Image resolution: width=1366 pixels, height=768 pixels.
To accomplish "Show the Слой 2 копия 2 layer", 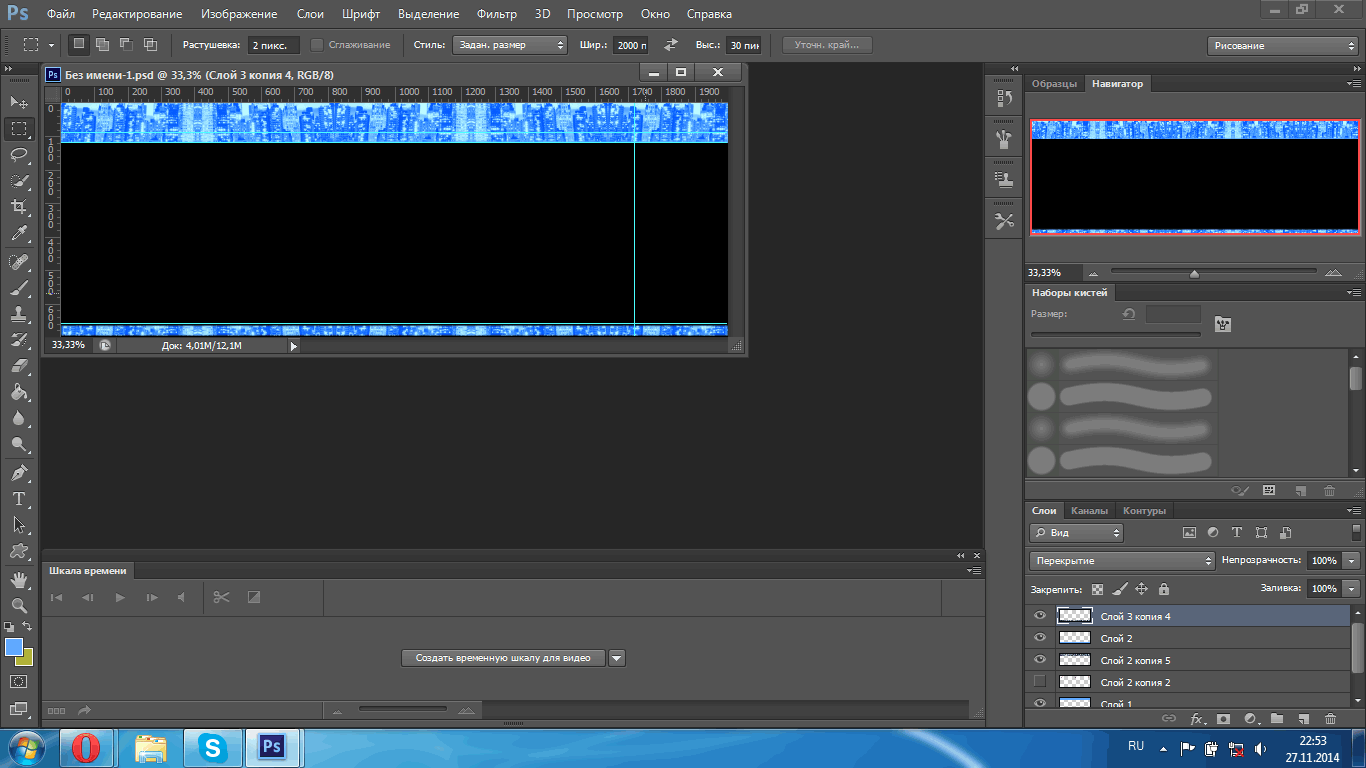I will click(1040, 682).
